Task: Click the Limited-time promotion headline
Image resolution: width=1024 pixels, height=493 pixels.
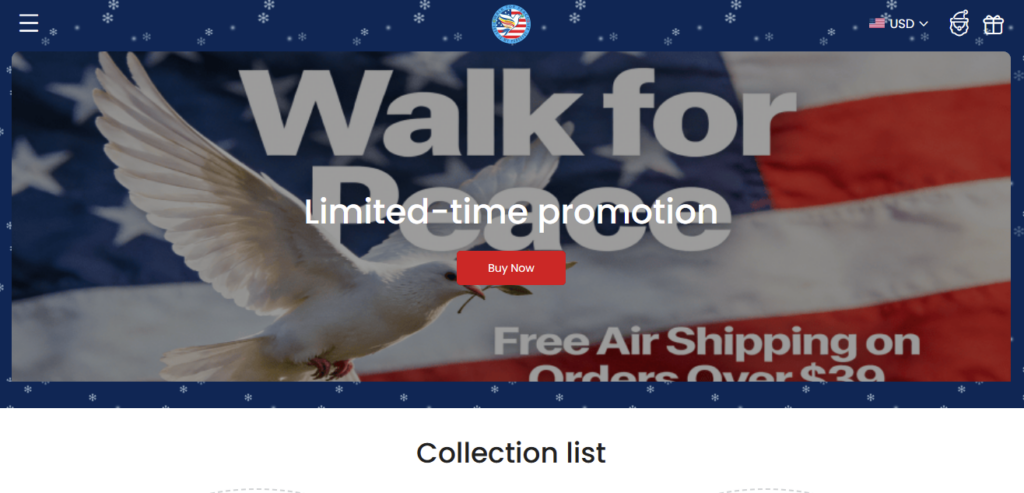Action: 511,212
